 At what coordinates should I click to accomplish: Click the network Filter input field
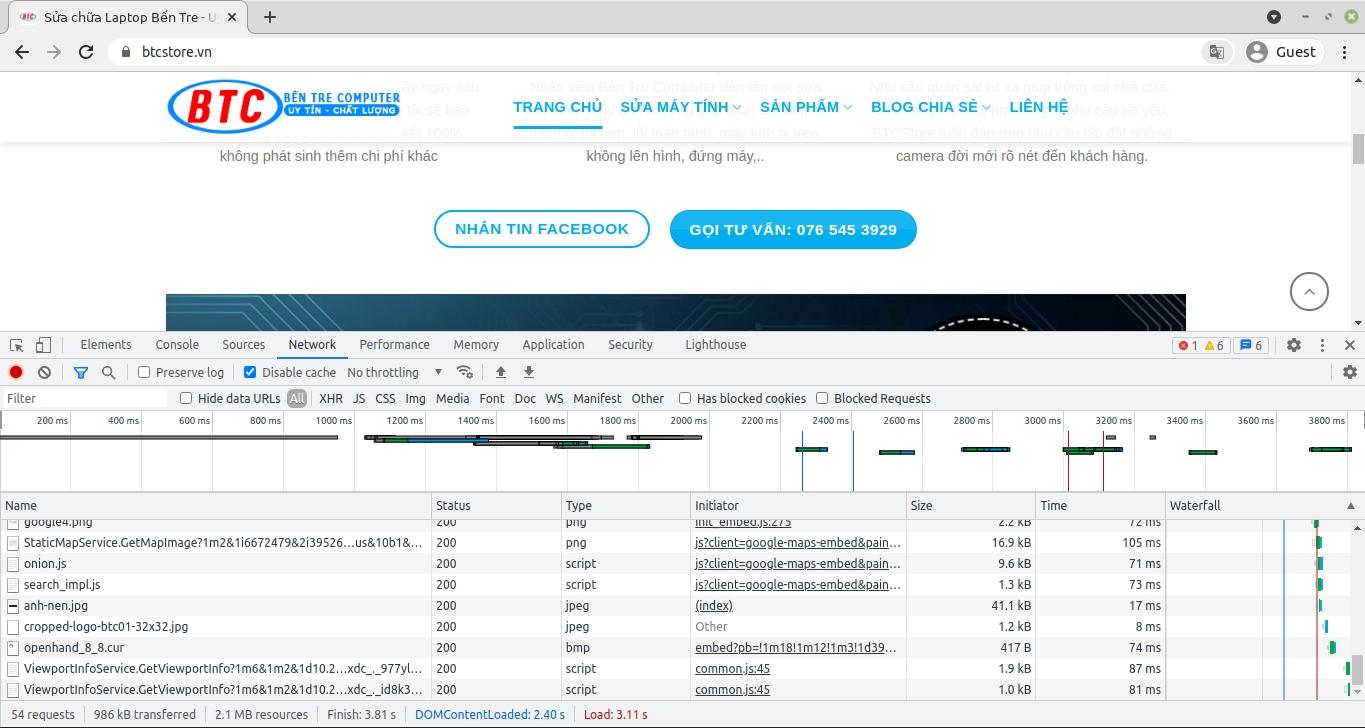85,398
